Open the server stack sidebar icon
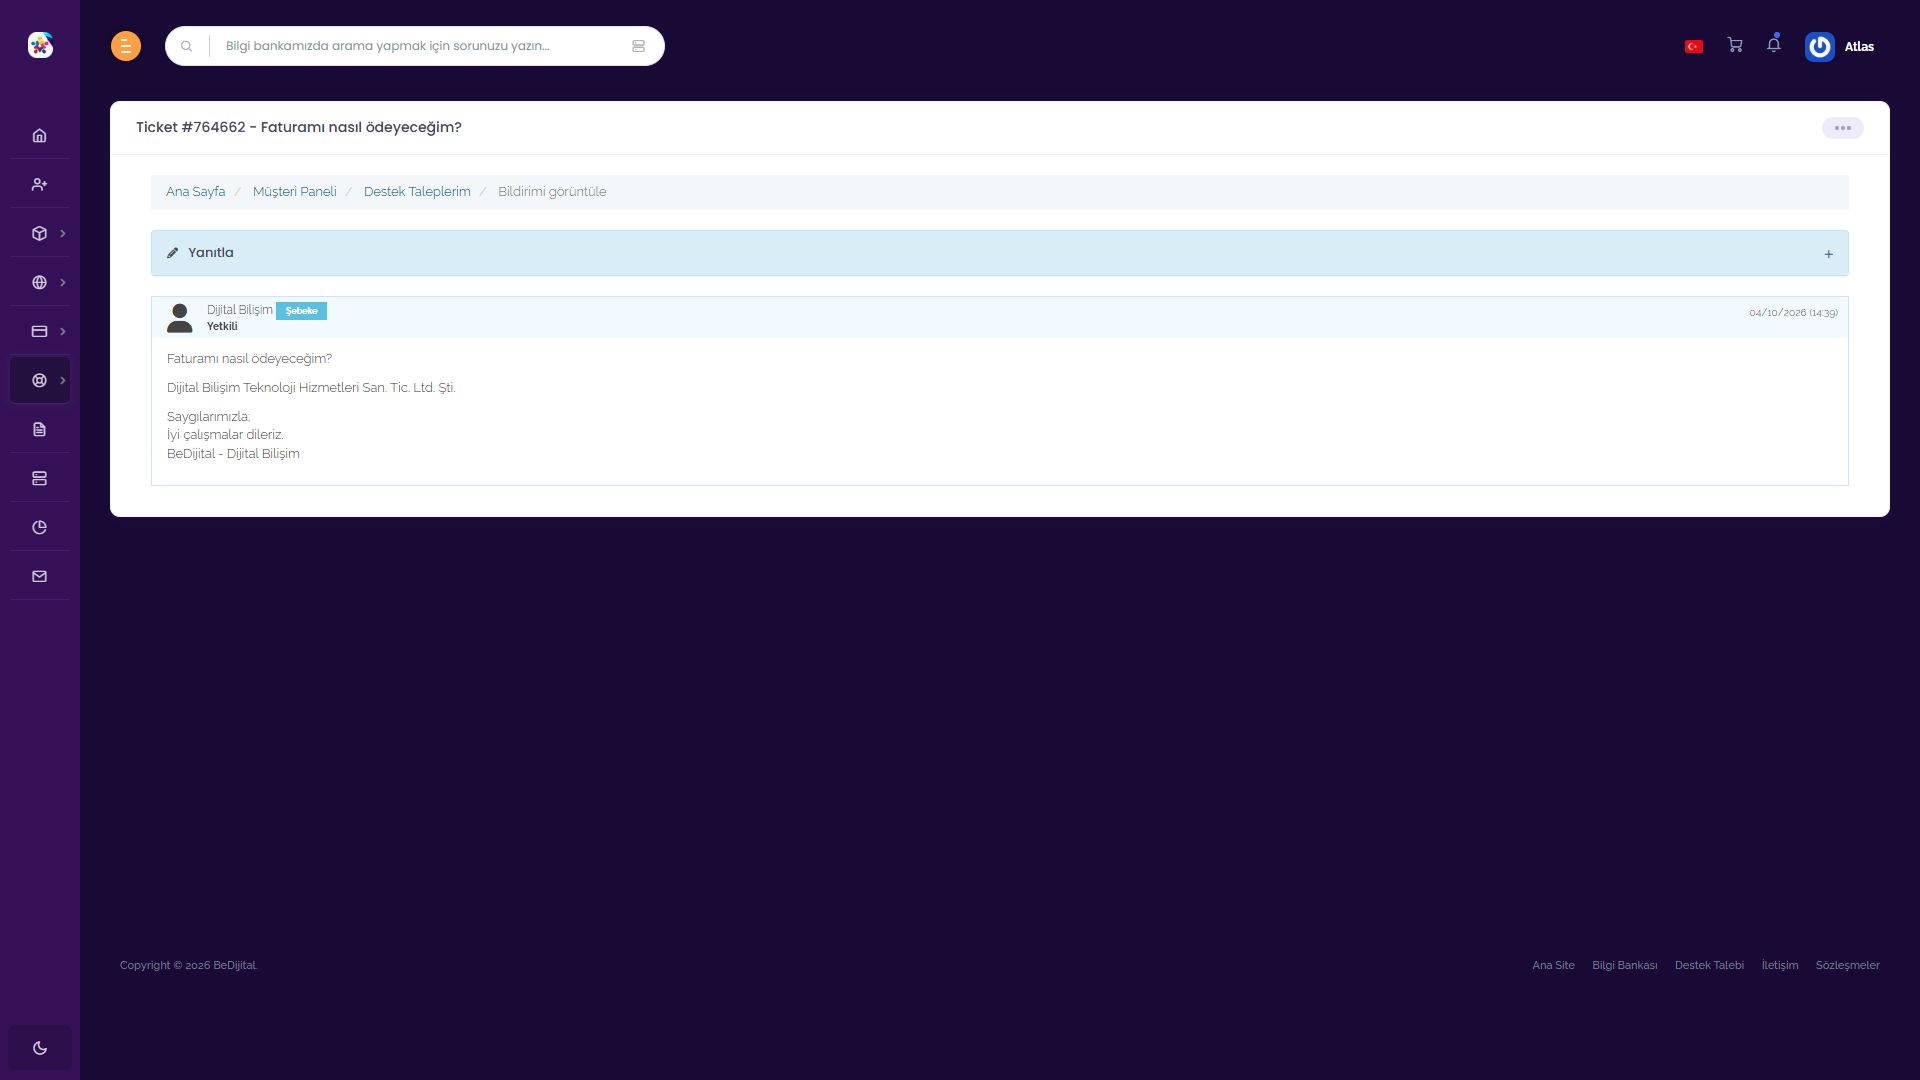 (x=39, y=478)
